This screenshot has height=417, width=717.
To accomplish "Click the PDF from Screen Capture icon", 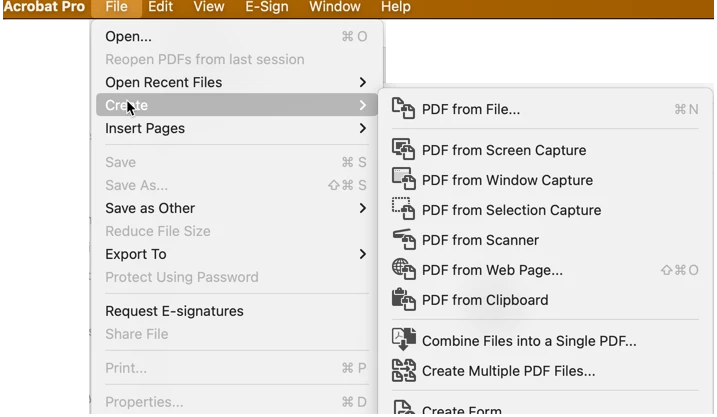I will point(403,150).
